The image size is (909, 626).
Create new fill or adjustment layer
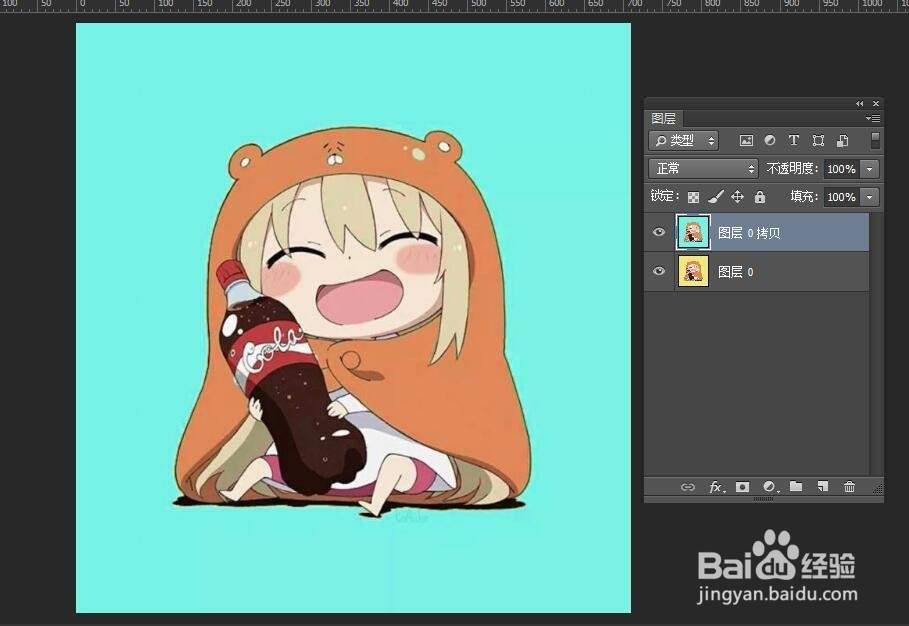(x=770, y=487)
